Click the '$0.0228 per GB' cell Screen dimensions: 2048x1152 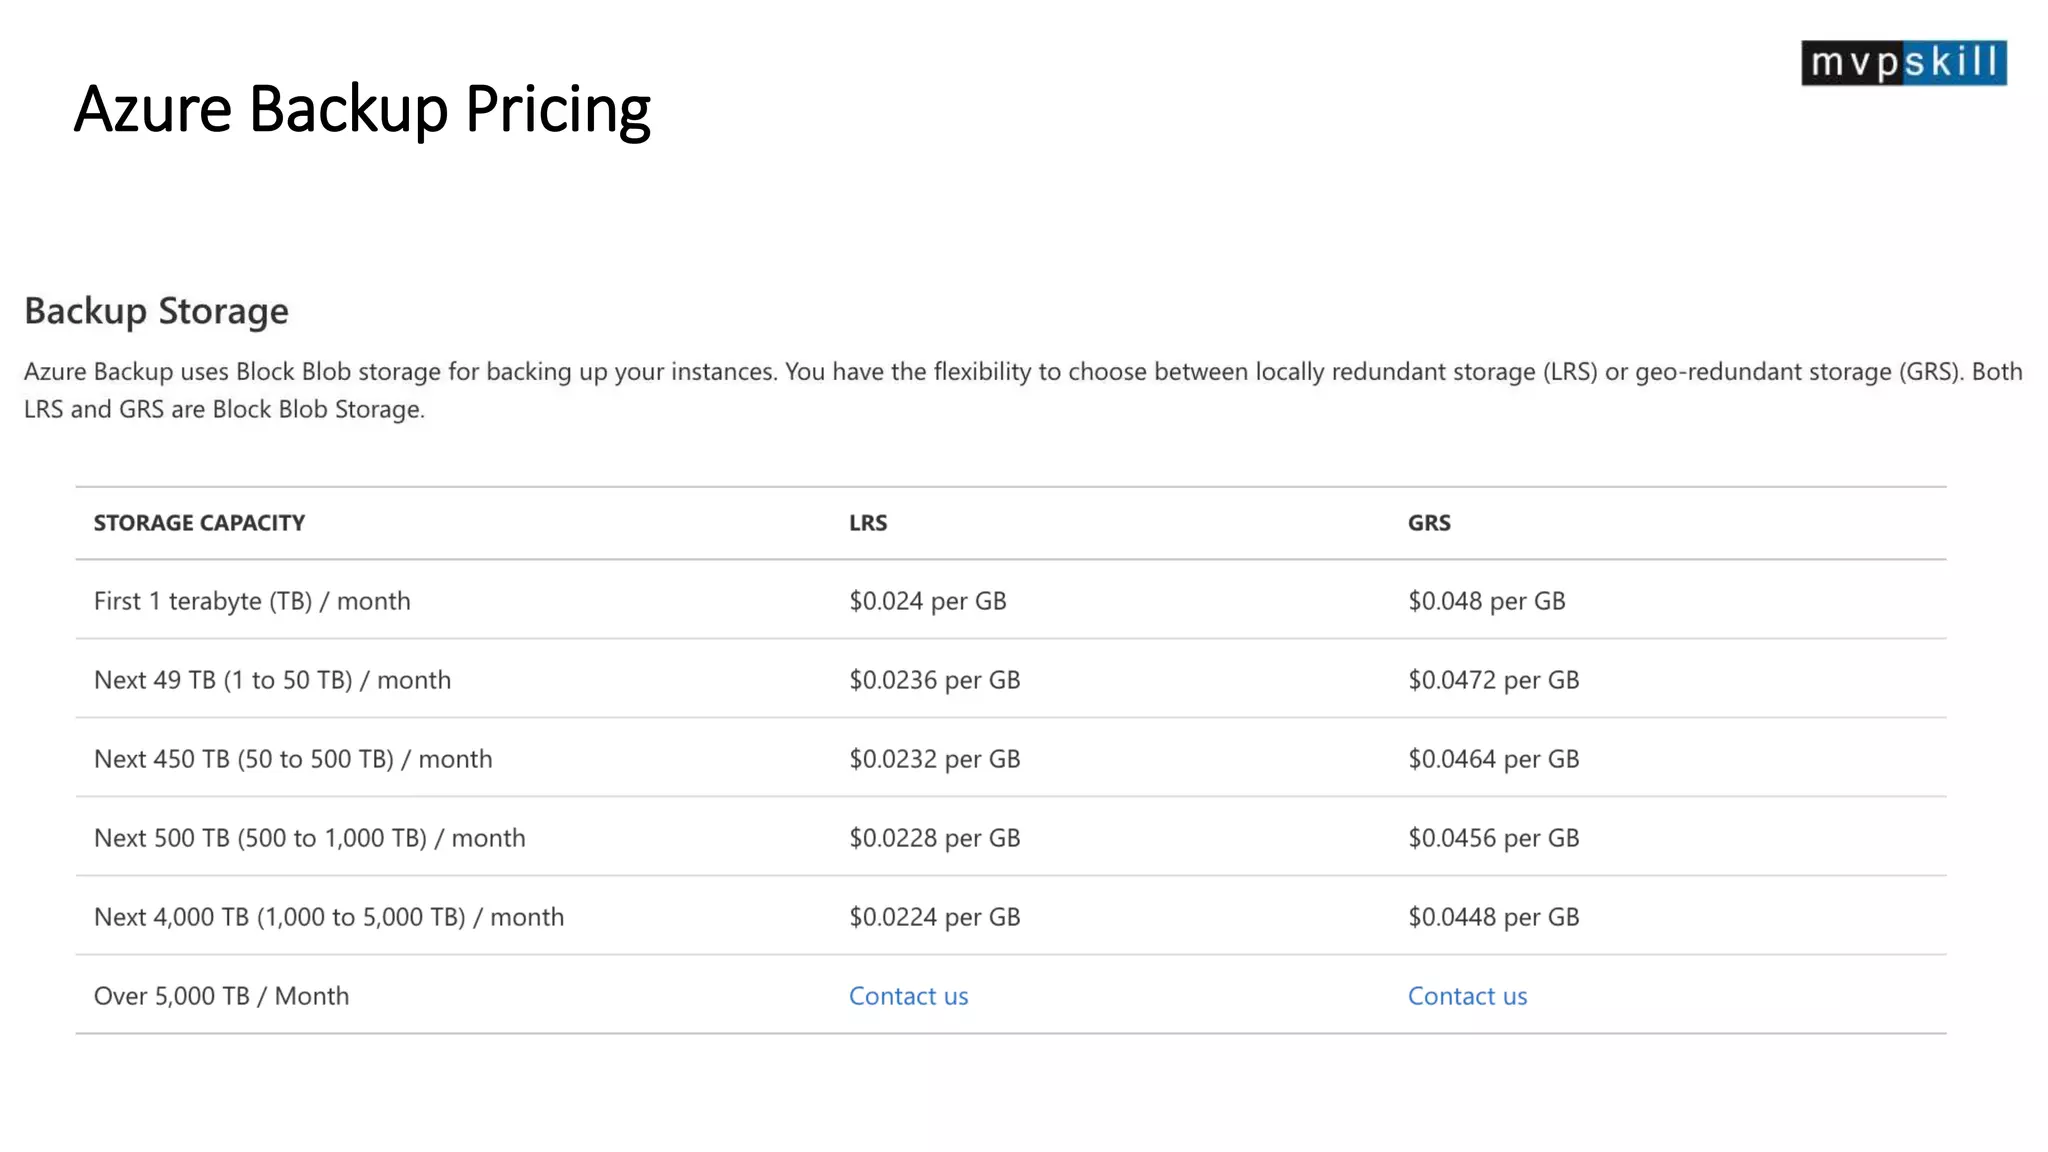[934, 838]
